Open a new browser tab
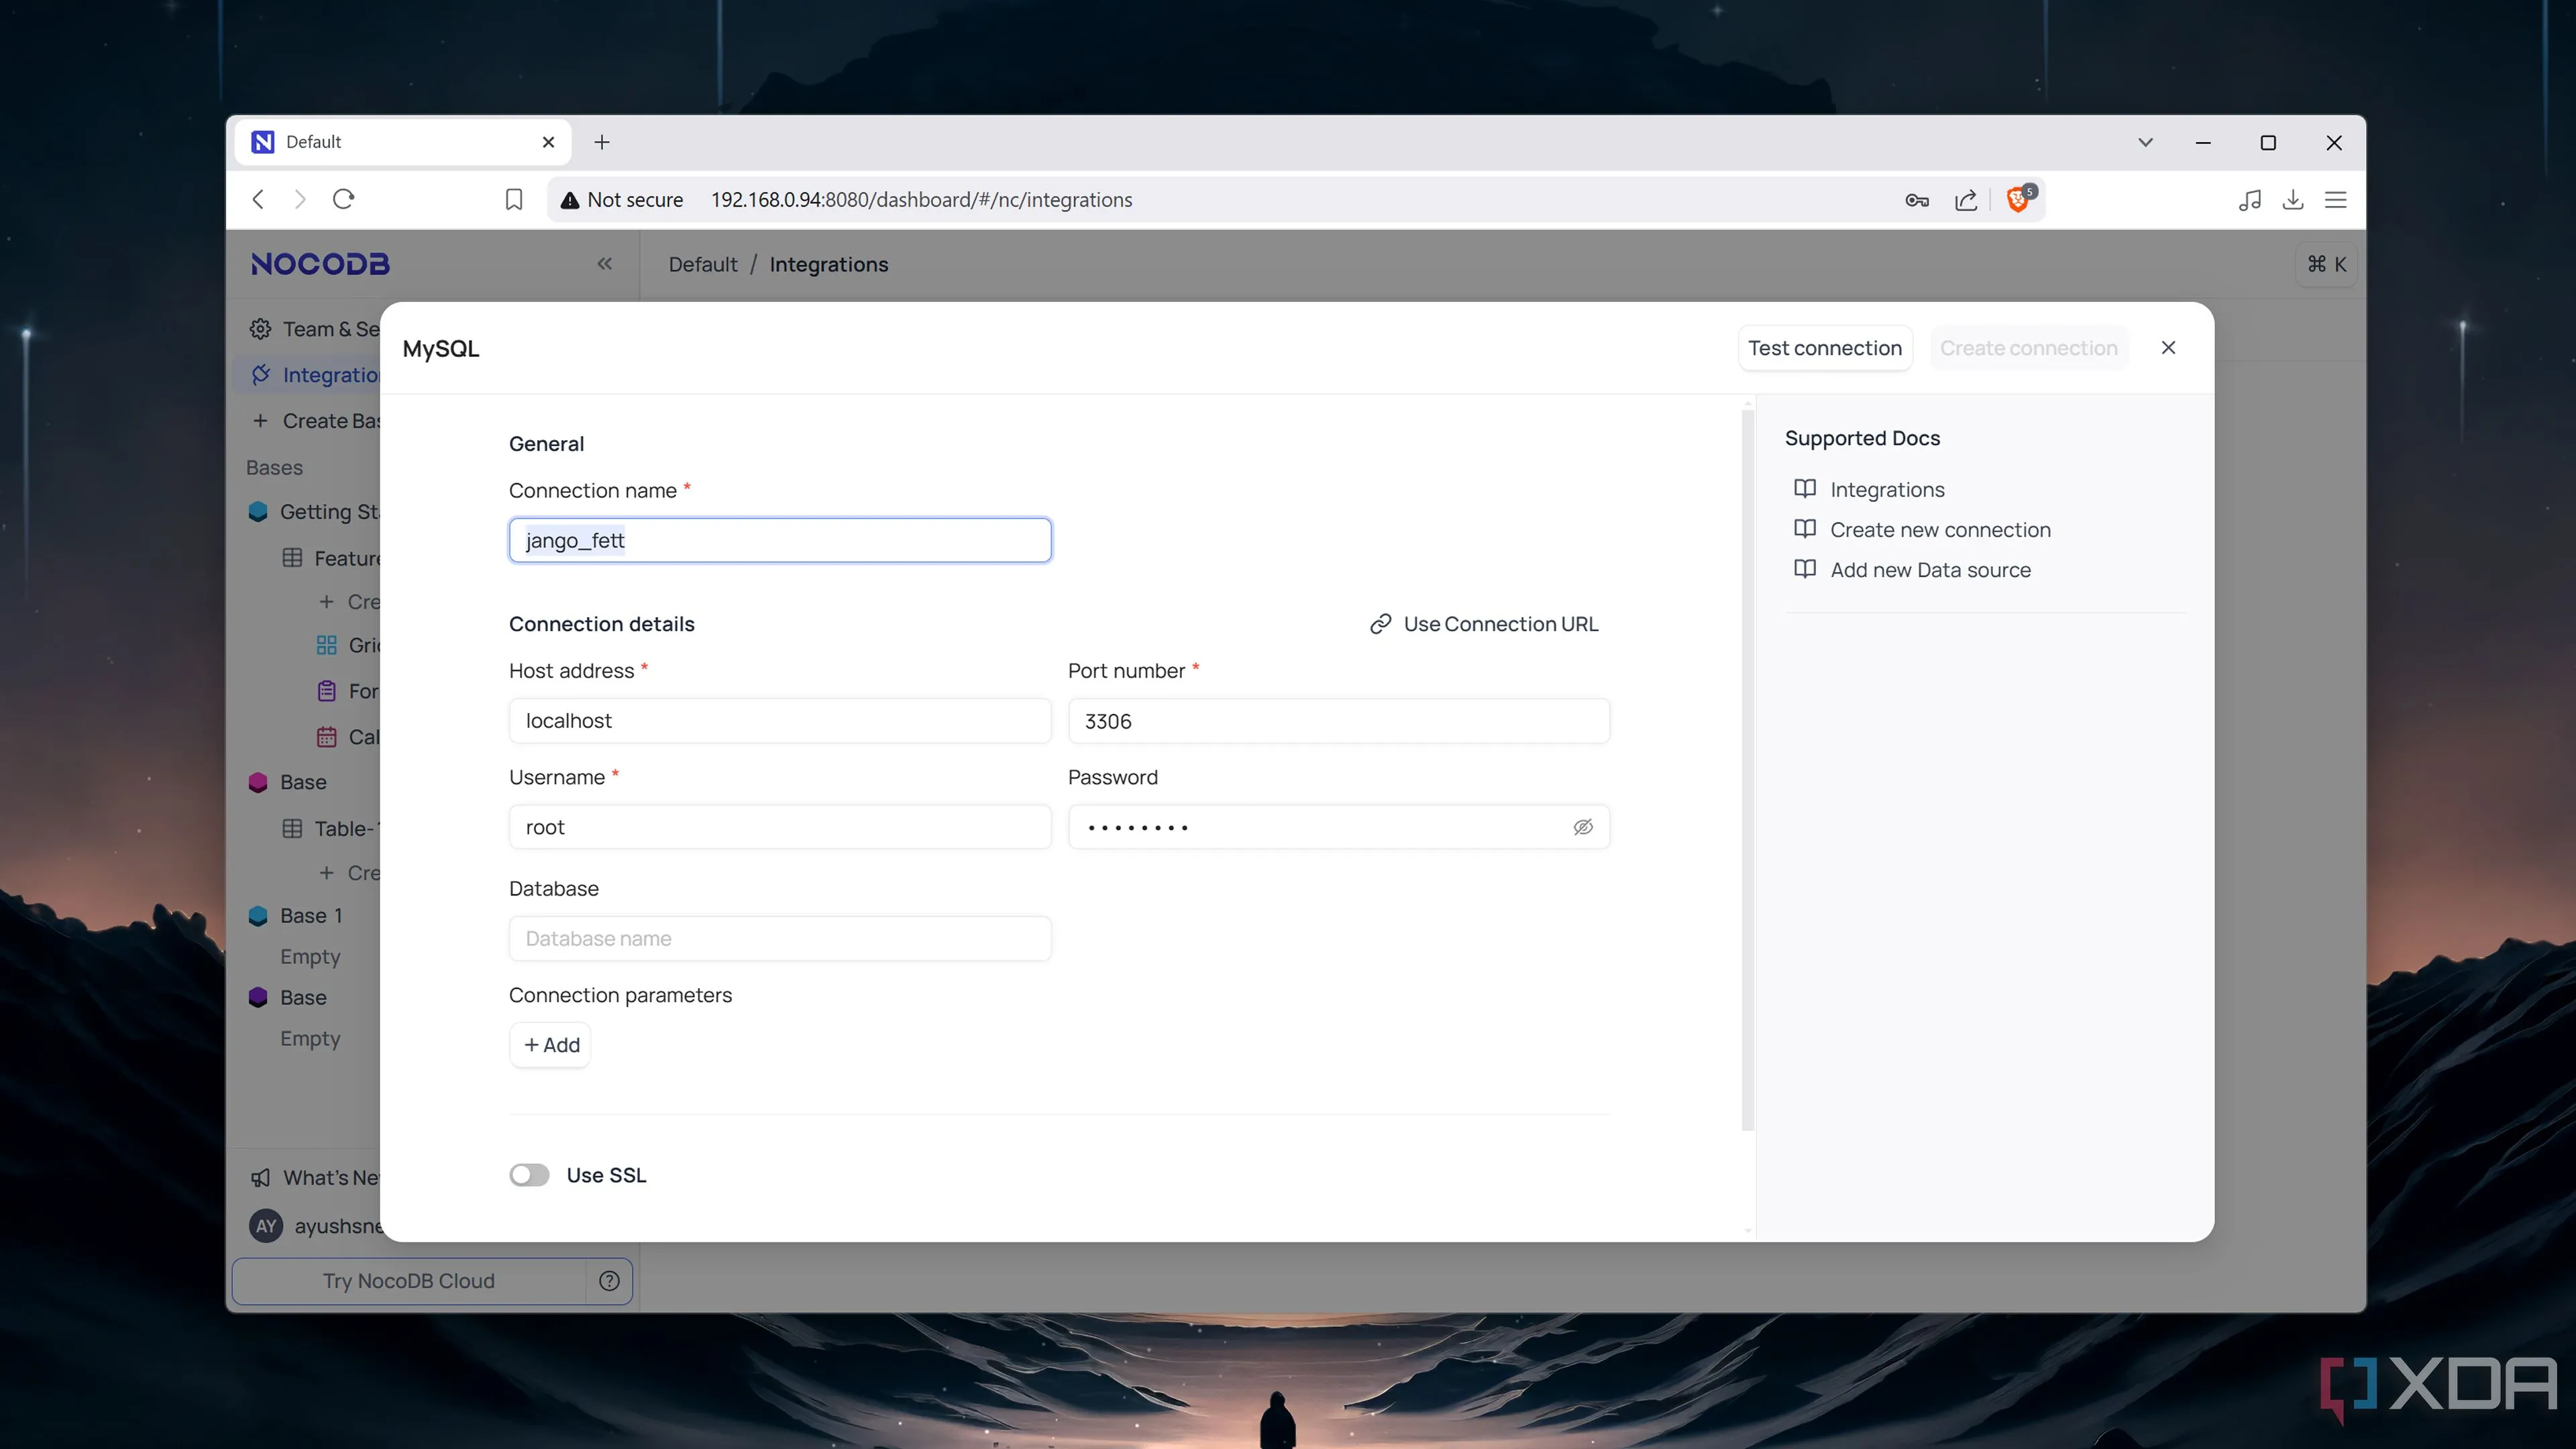 coord(602,142)
